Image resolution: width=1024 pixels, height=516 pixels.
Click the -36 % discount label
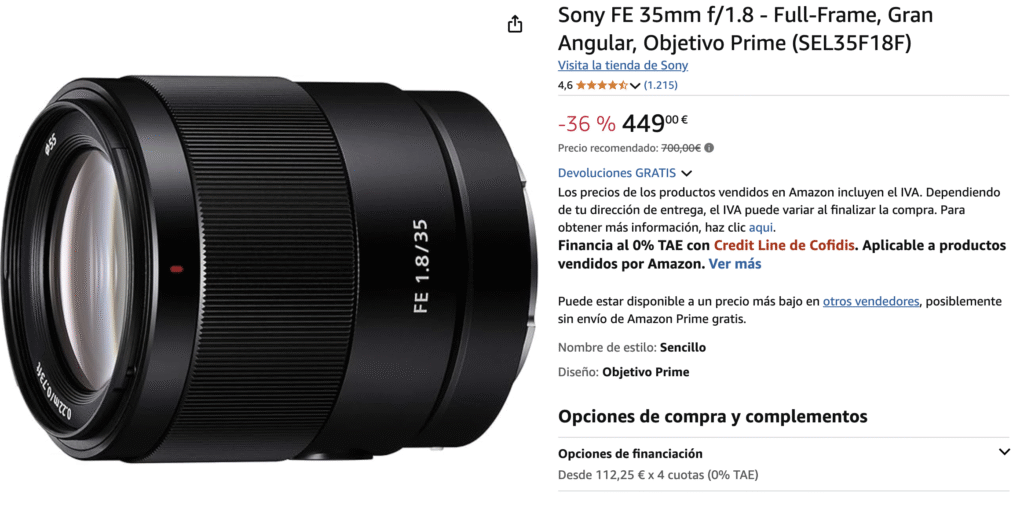click(586, 123)
